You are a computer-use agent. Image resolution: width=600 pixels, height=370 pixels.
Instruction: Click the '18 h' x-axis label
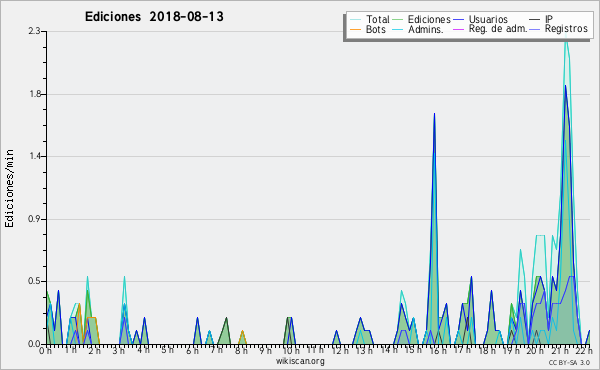[487, 351]
